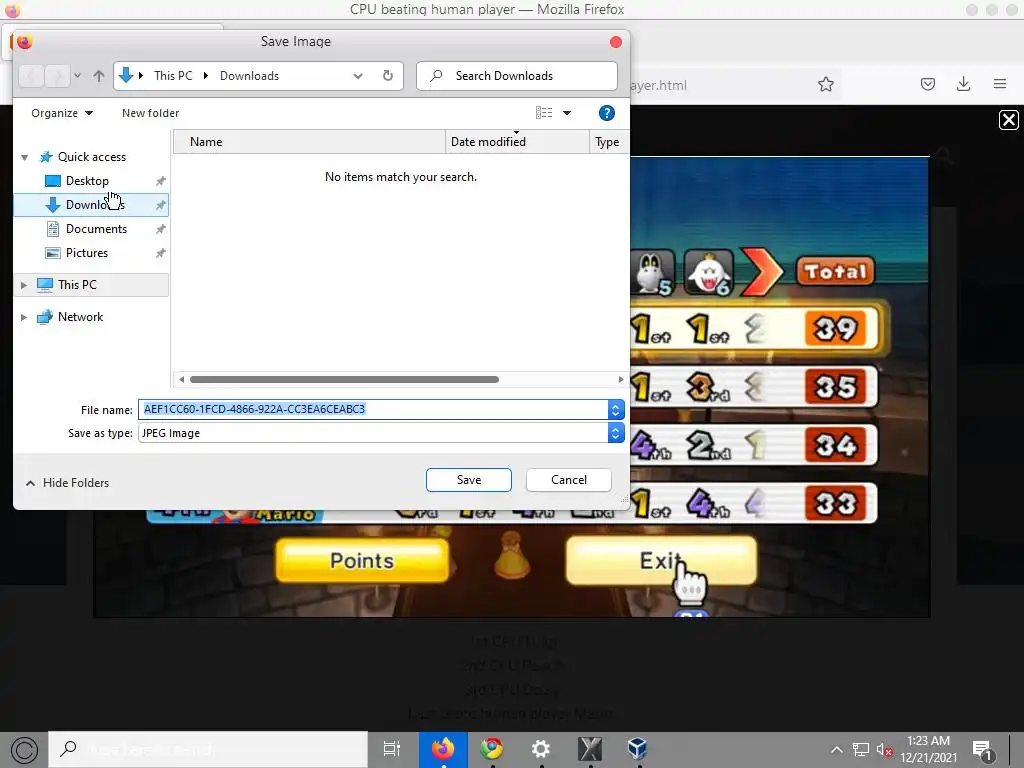Show hidden system tray icons
The height and width of the screenshot is (768, 1024).
point(837,750)
